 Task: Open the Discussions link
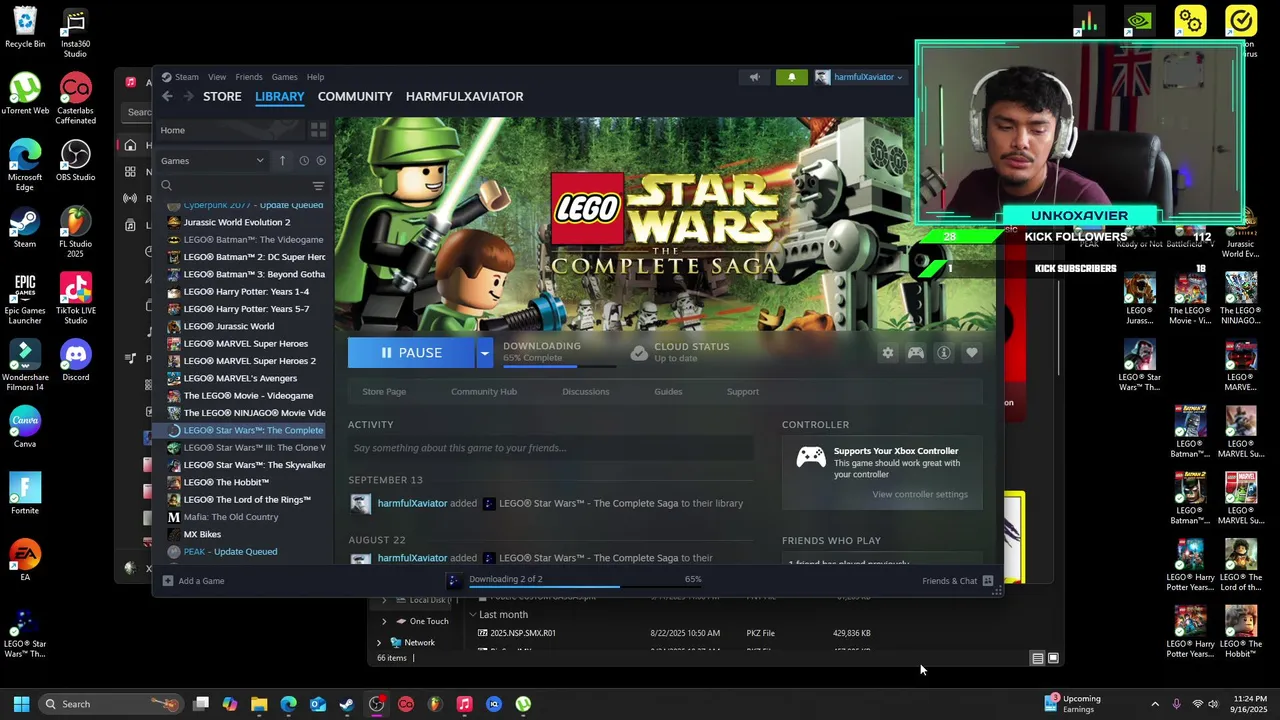tap(586, 392)
